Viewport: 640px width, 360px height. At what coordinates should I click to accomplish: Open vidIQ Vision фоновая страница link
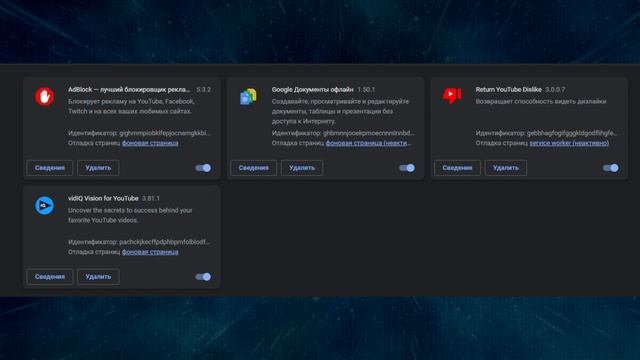tap(150, 252)
